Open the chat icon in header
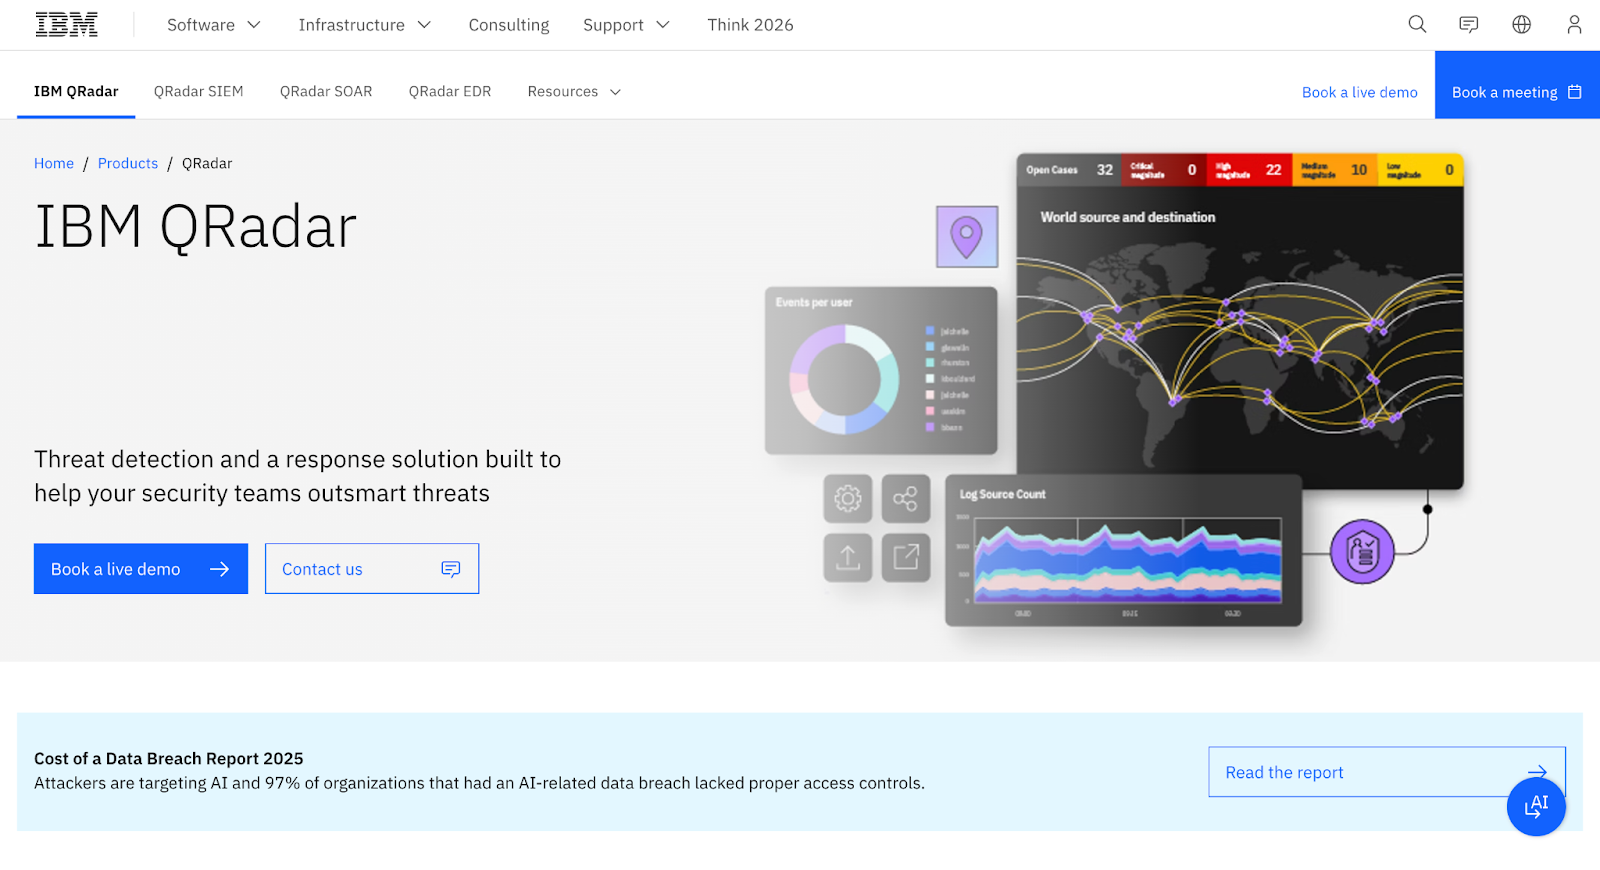 (1469, 24)
